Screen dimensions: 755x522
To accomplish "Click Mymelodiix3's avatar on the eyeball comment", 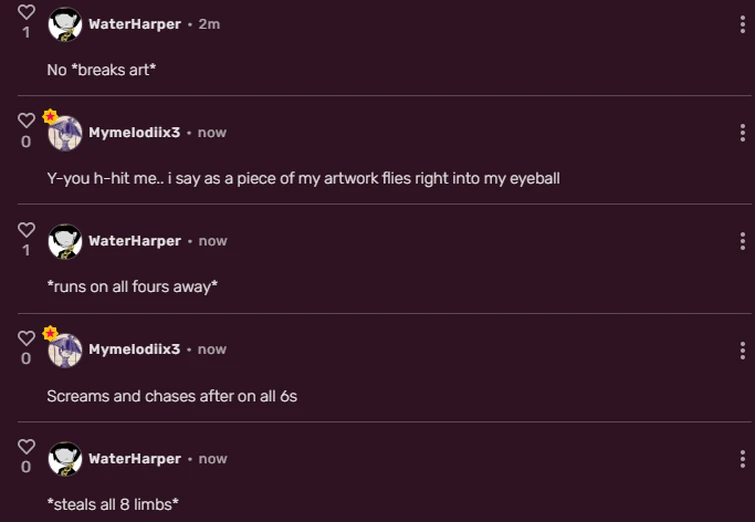I will click(65, 132).
